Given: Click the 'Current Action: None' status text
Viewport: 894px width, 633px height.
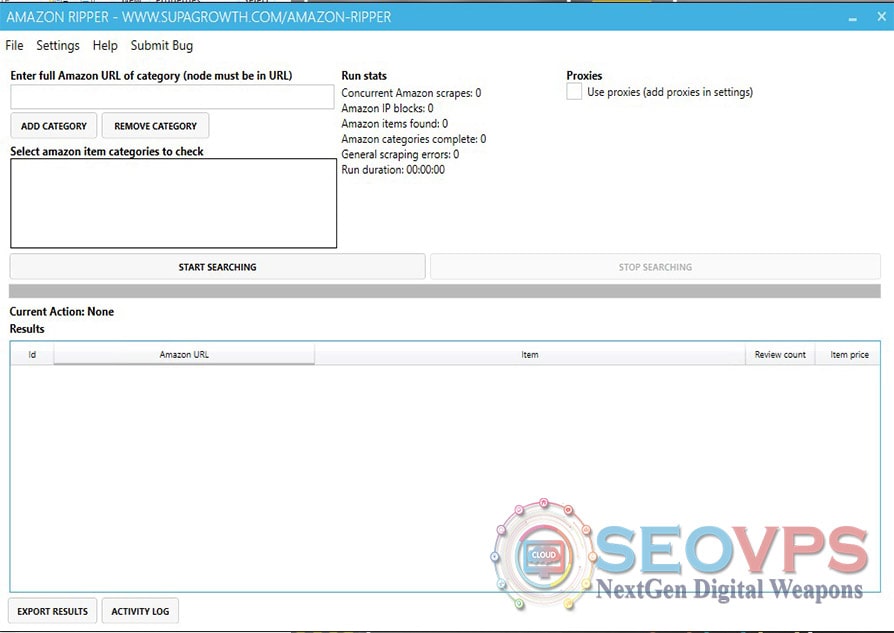Looking at the screenshot, I should pos(62,312).
